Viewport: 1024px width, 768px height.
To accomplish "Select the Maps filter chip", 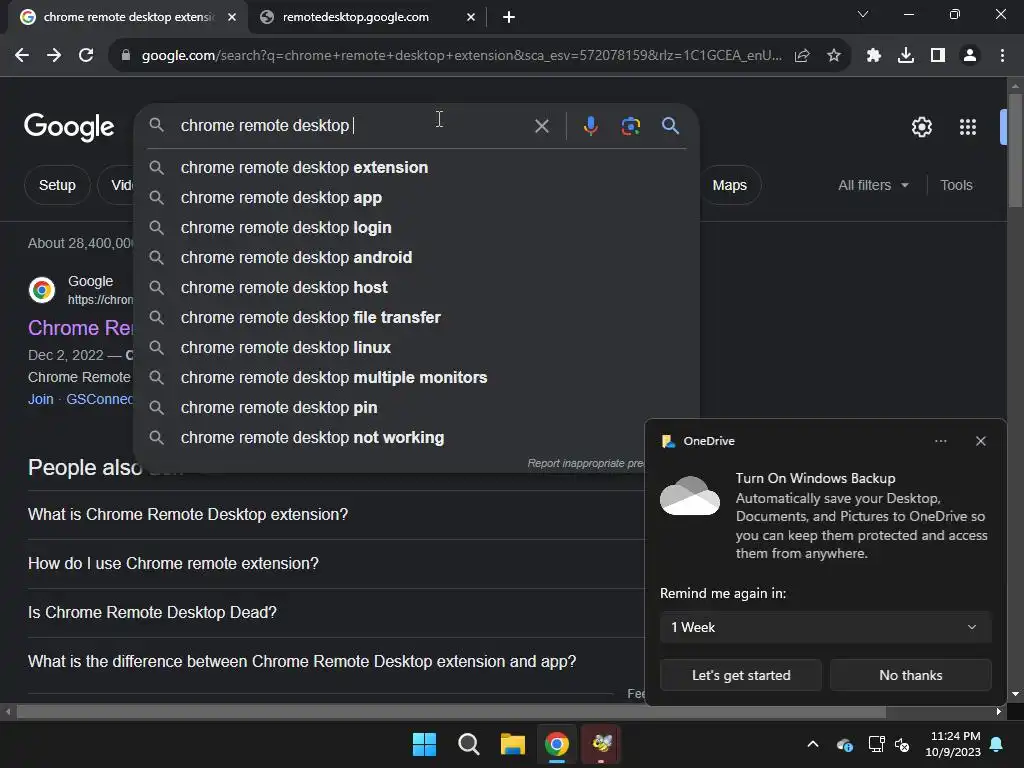I will coord(729,185).
